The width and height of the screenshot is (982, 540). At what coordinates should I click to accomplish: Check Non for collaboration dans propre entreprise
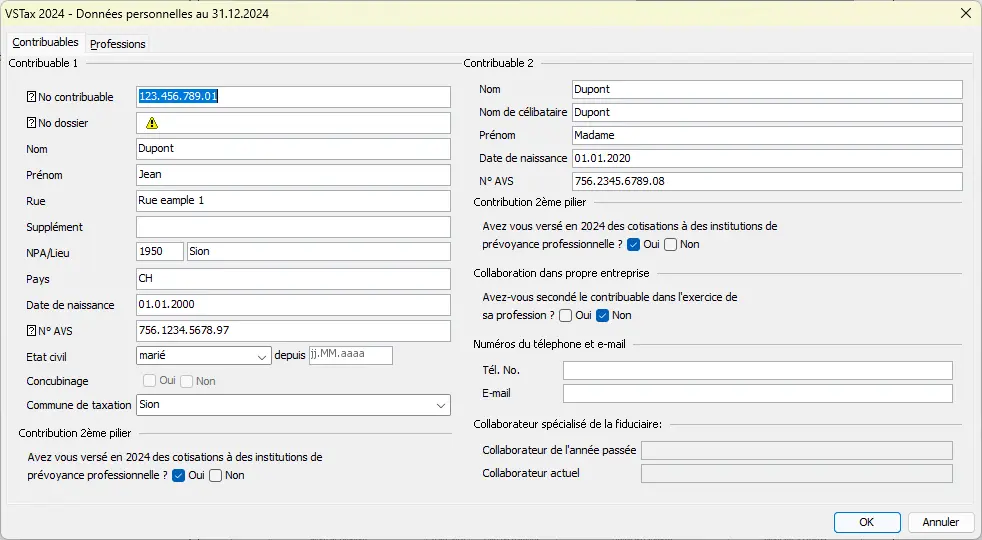[x=602, y=315]
